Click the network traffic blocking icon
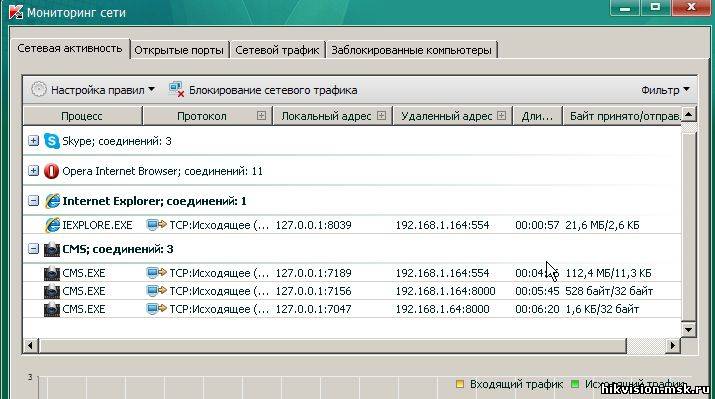 [x=176, y=89]
